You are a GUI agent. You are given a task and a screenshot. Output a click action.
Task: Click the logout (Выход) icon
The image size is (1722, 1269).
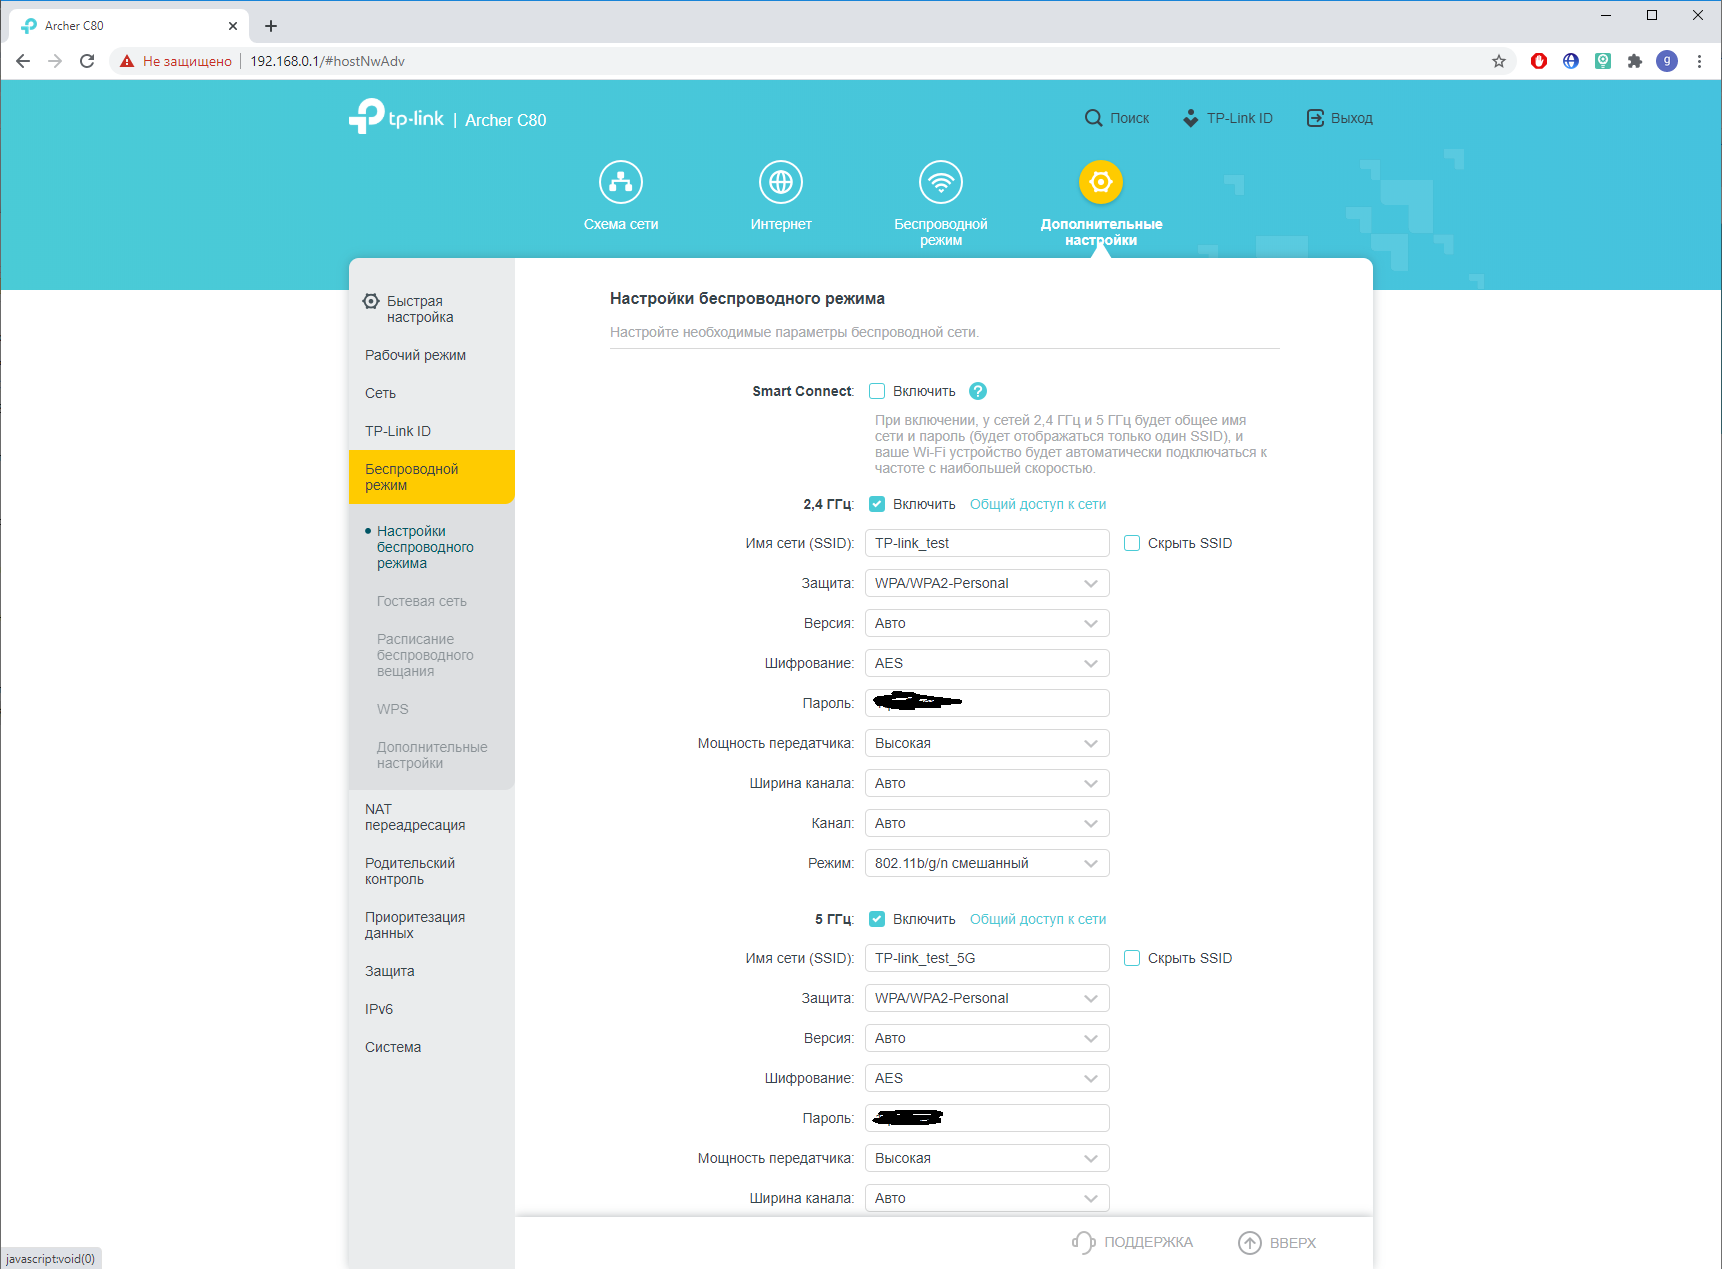[1315, 118]
